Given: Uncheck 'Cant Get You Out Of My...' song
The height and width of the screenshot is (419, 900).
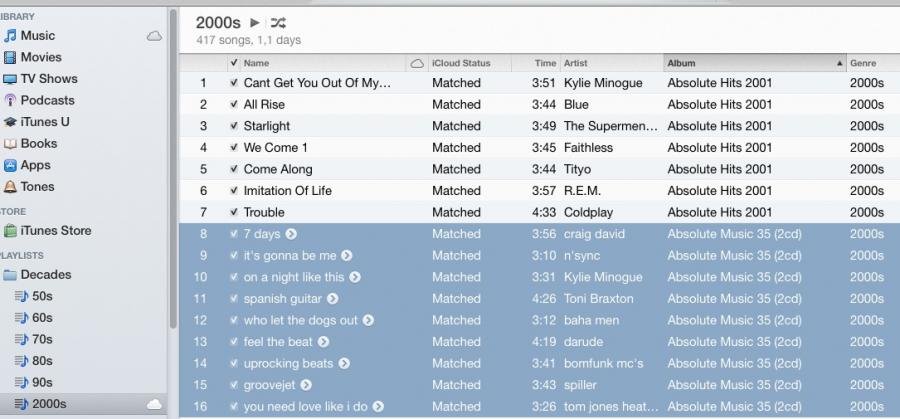Looking at the screenshot, I should coord(234,83).
